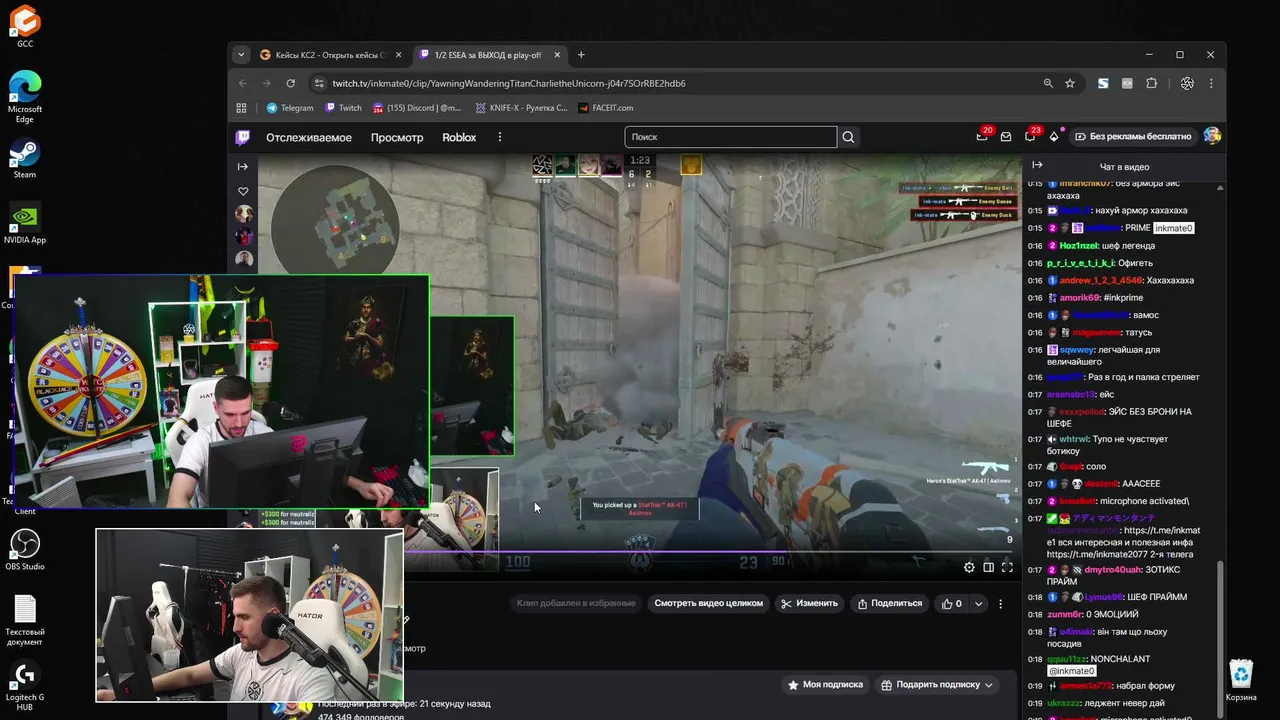Enter fullscreen in the video player

click(x=1007, y=567)
